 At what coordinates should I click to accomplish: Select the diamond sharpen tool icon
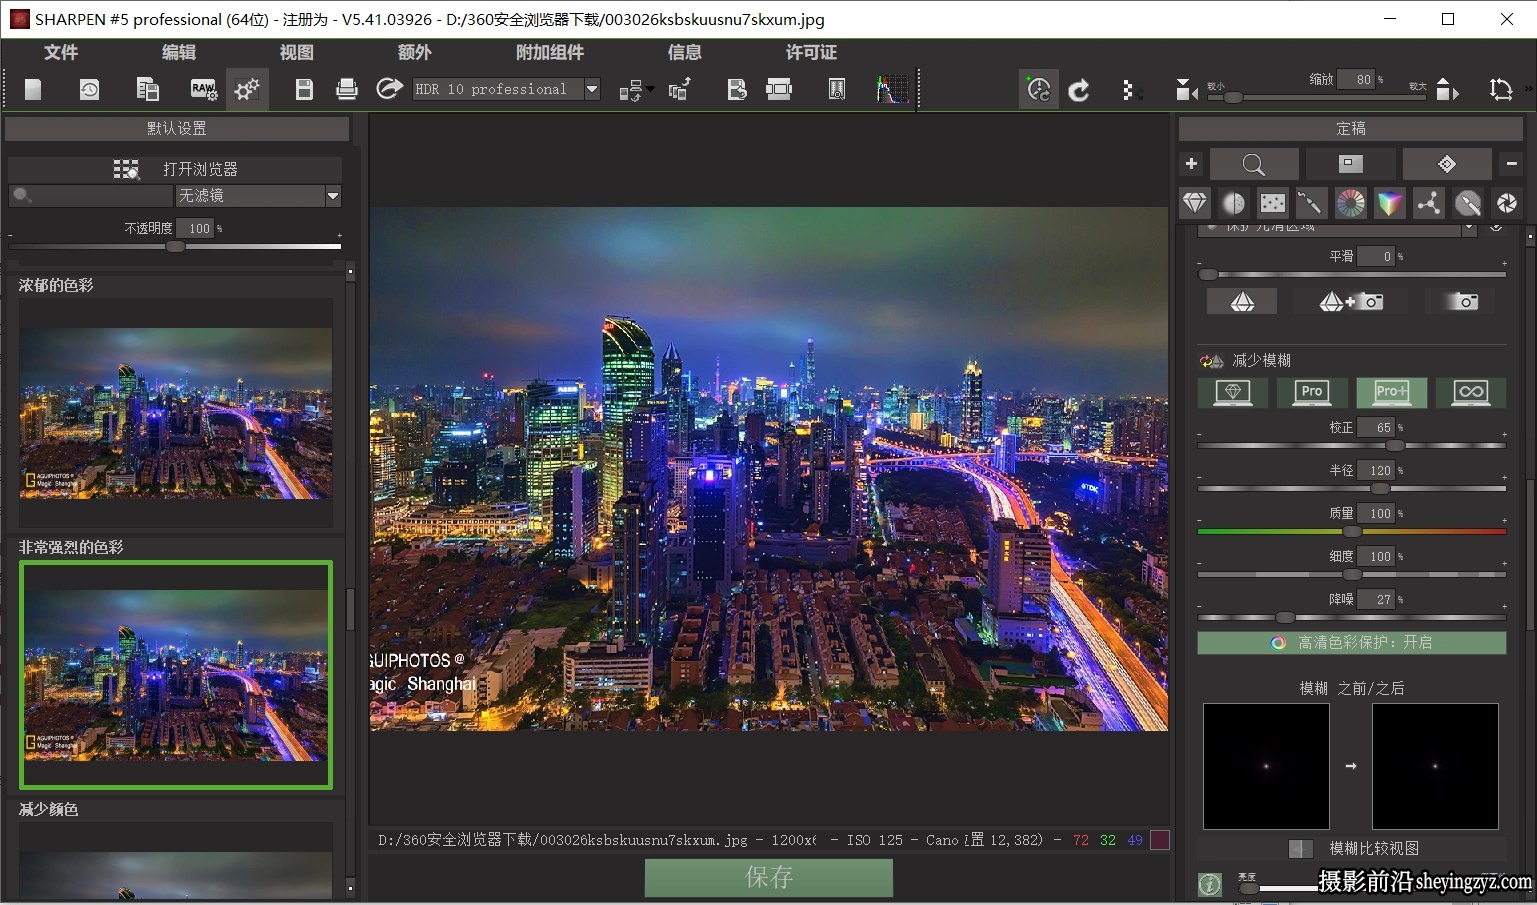tap(1195, 203)
